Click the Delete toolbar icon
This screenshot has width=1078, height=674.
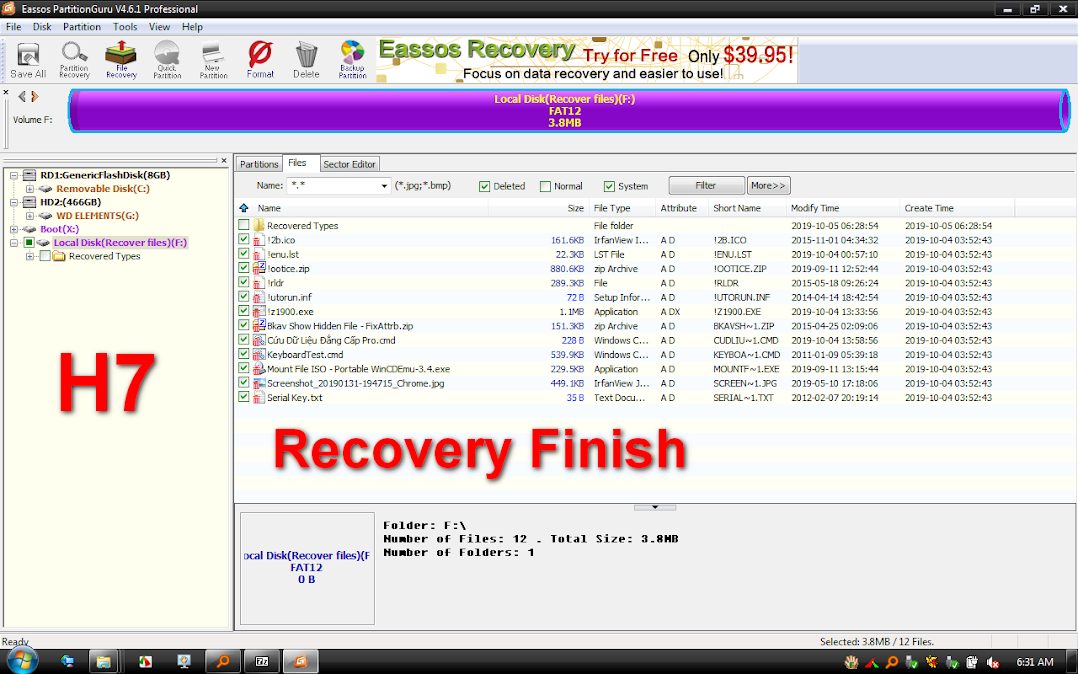click(306, 60)
